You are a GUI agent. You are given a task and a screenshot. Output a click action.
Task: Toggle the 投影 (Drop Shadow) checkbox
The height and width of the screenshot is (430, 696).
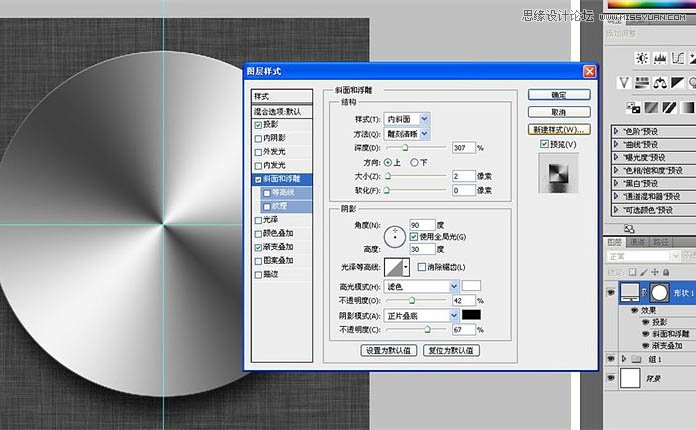(x=258, y=125)
